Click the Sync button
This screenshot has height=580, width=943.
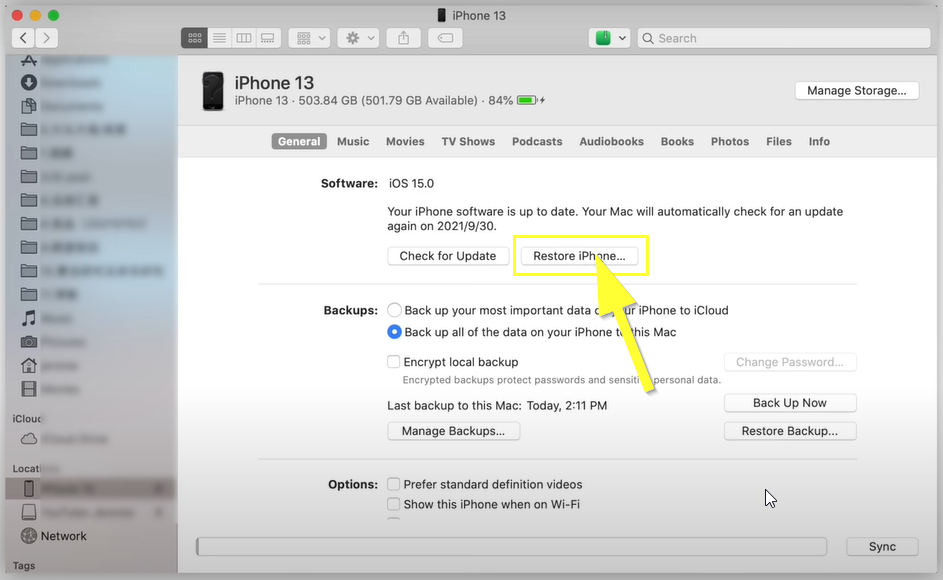[x=882, y=546]
